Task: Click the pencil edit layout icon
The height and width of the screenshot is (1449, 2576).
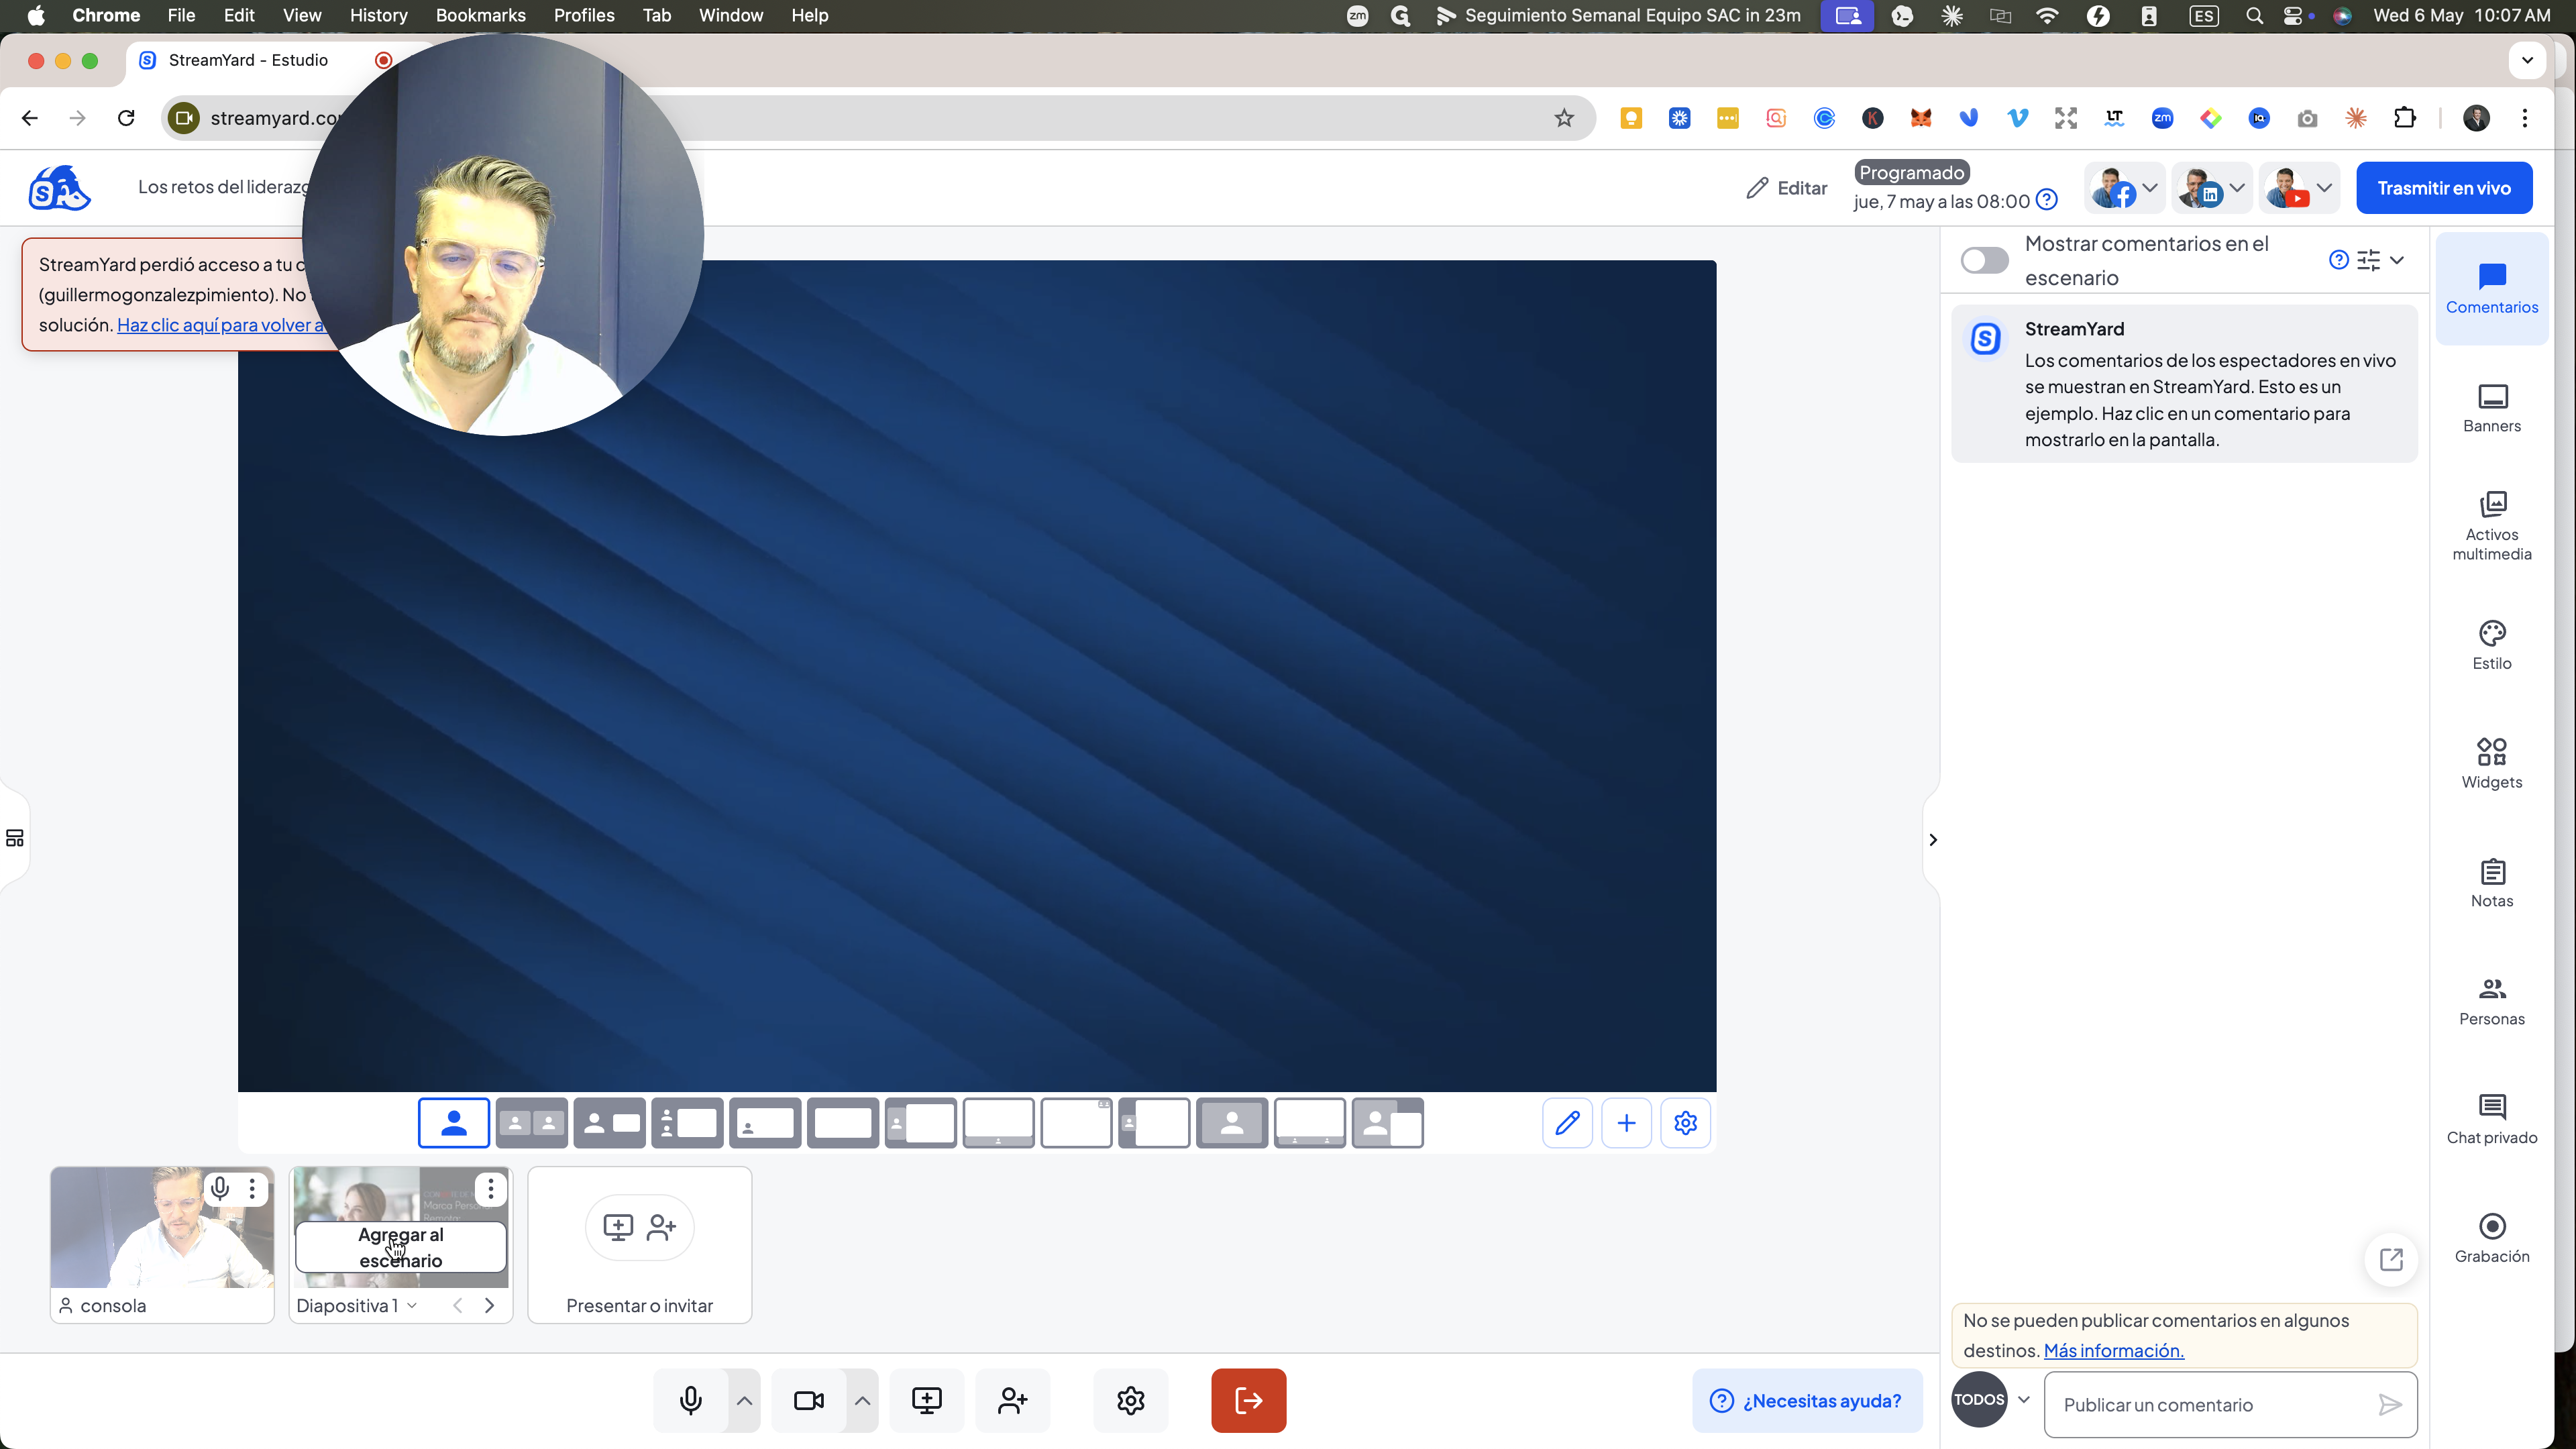Action: point(1567,1123)
